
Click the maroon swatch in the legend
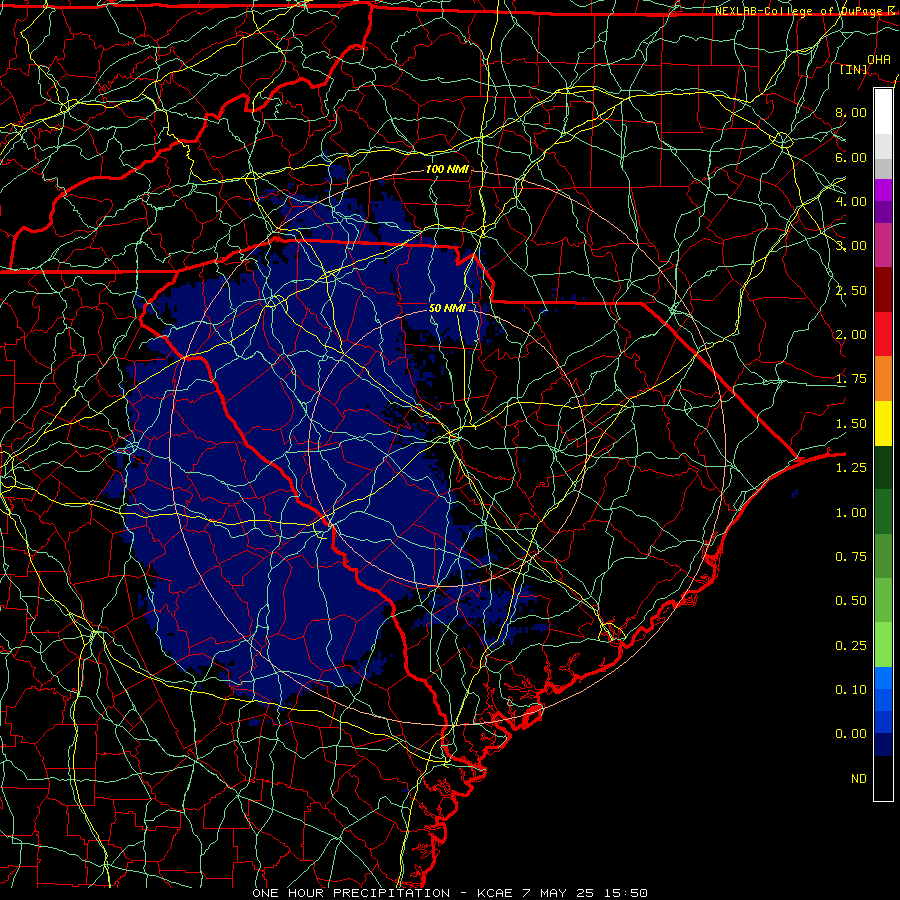click(883, 289)
